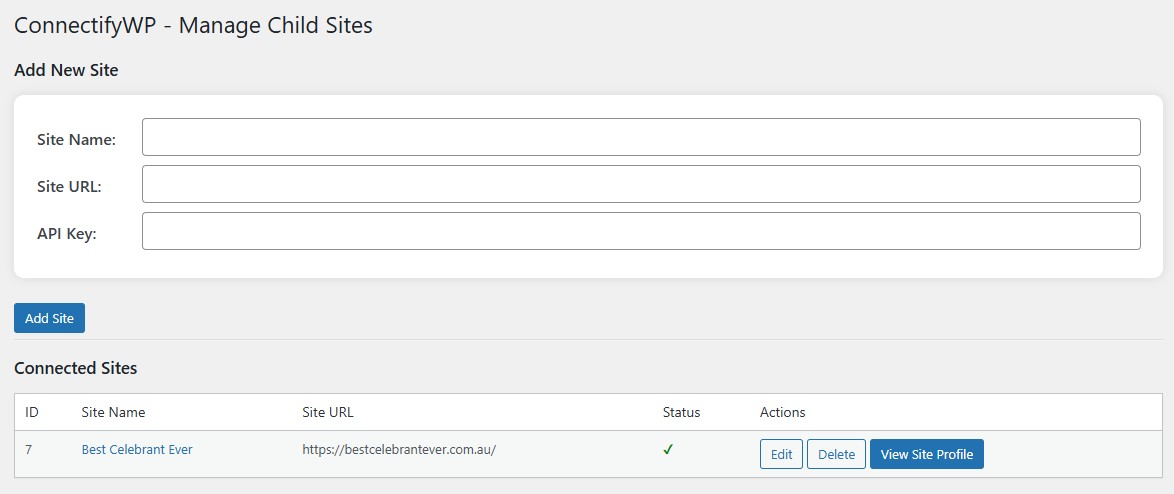
Task: Click the Connected Sites heading
Action: pos(76,368)
